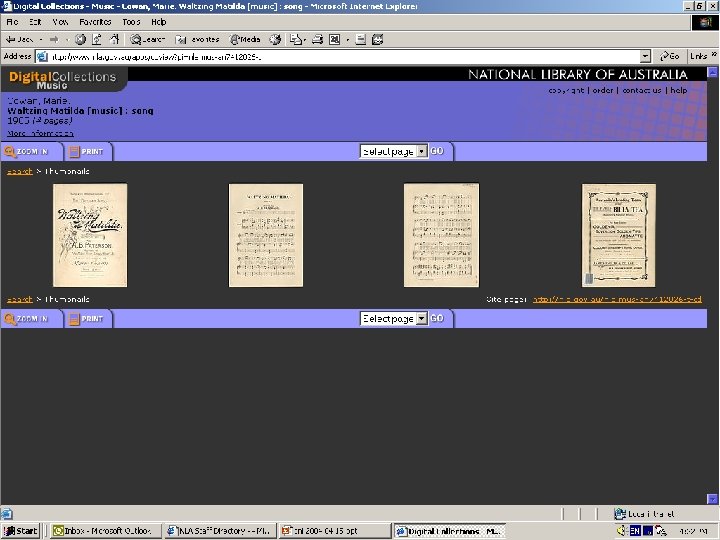Open the copyright link in the header
This screenshot has height=540, width=720.
[566, 90]
